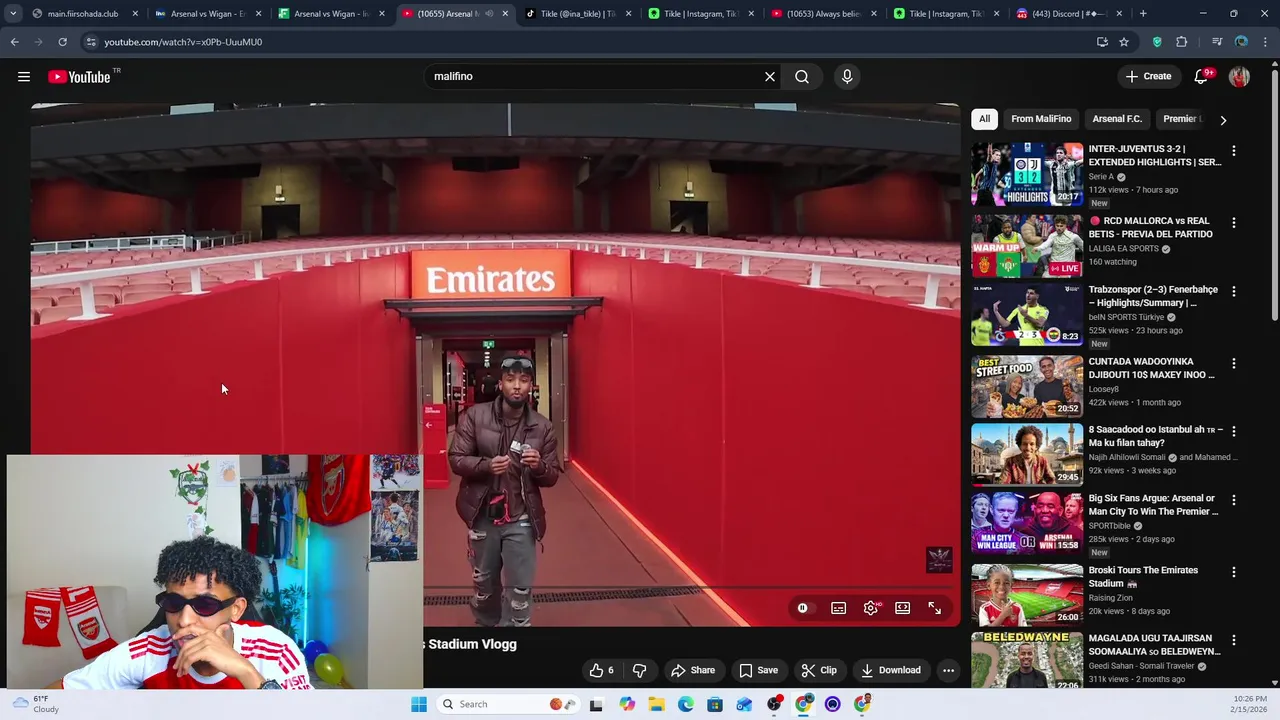The height and width of the screenshot is (720, 1280).
Task: Open Big Six Fans Argue thumbnail
Action: [x=1027, y=523]
